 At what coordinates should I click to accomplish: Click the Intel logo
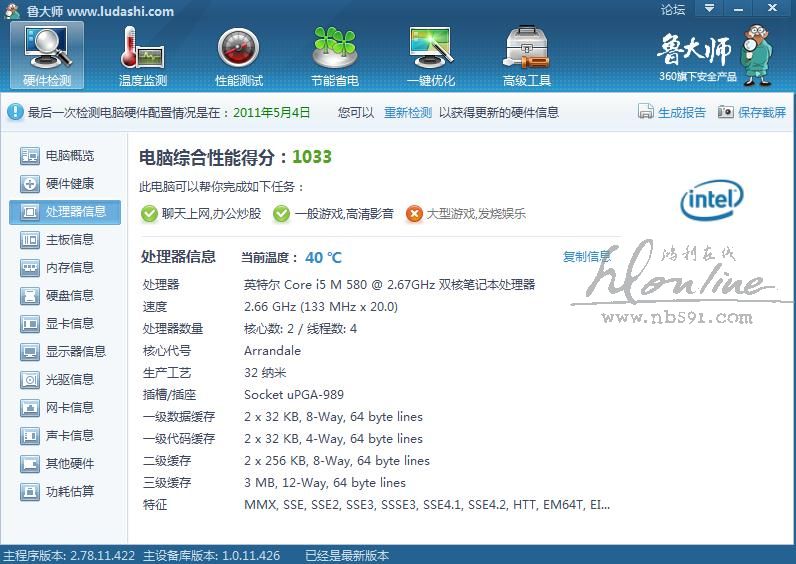click(x=711, y=200)
